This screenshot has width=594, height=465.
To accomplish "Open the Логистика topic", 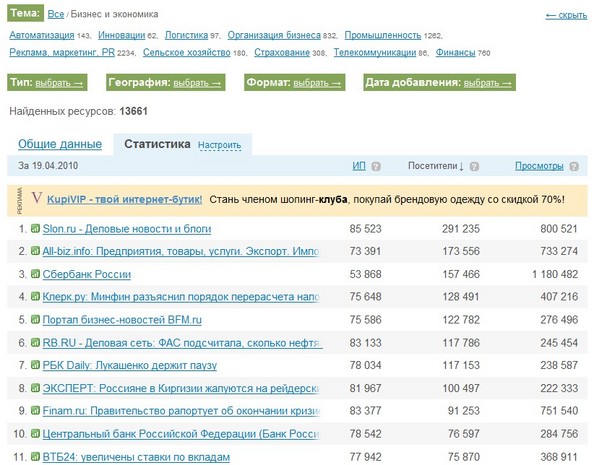I will point(186,35).
